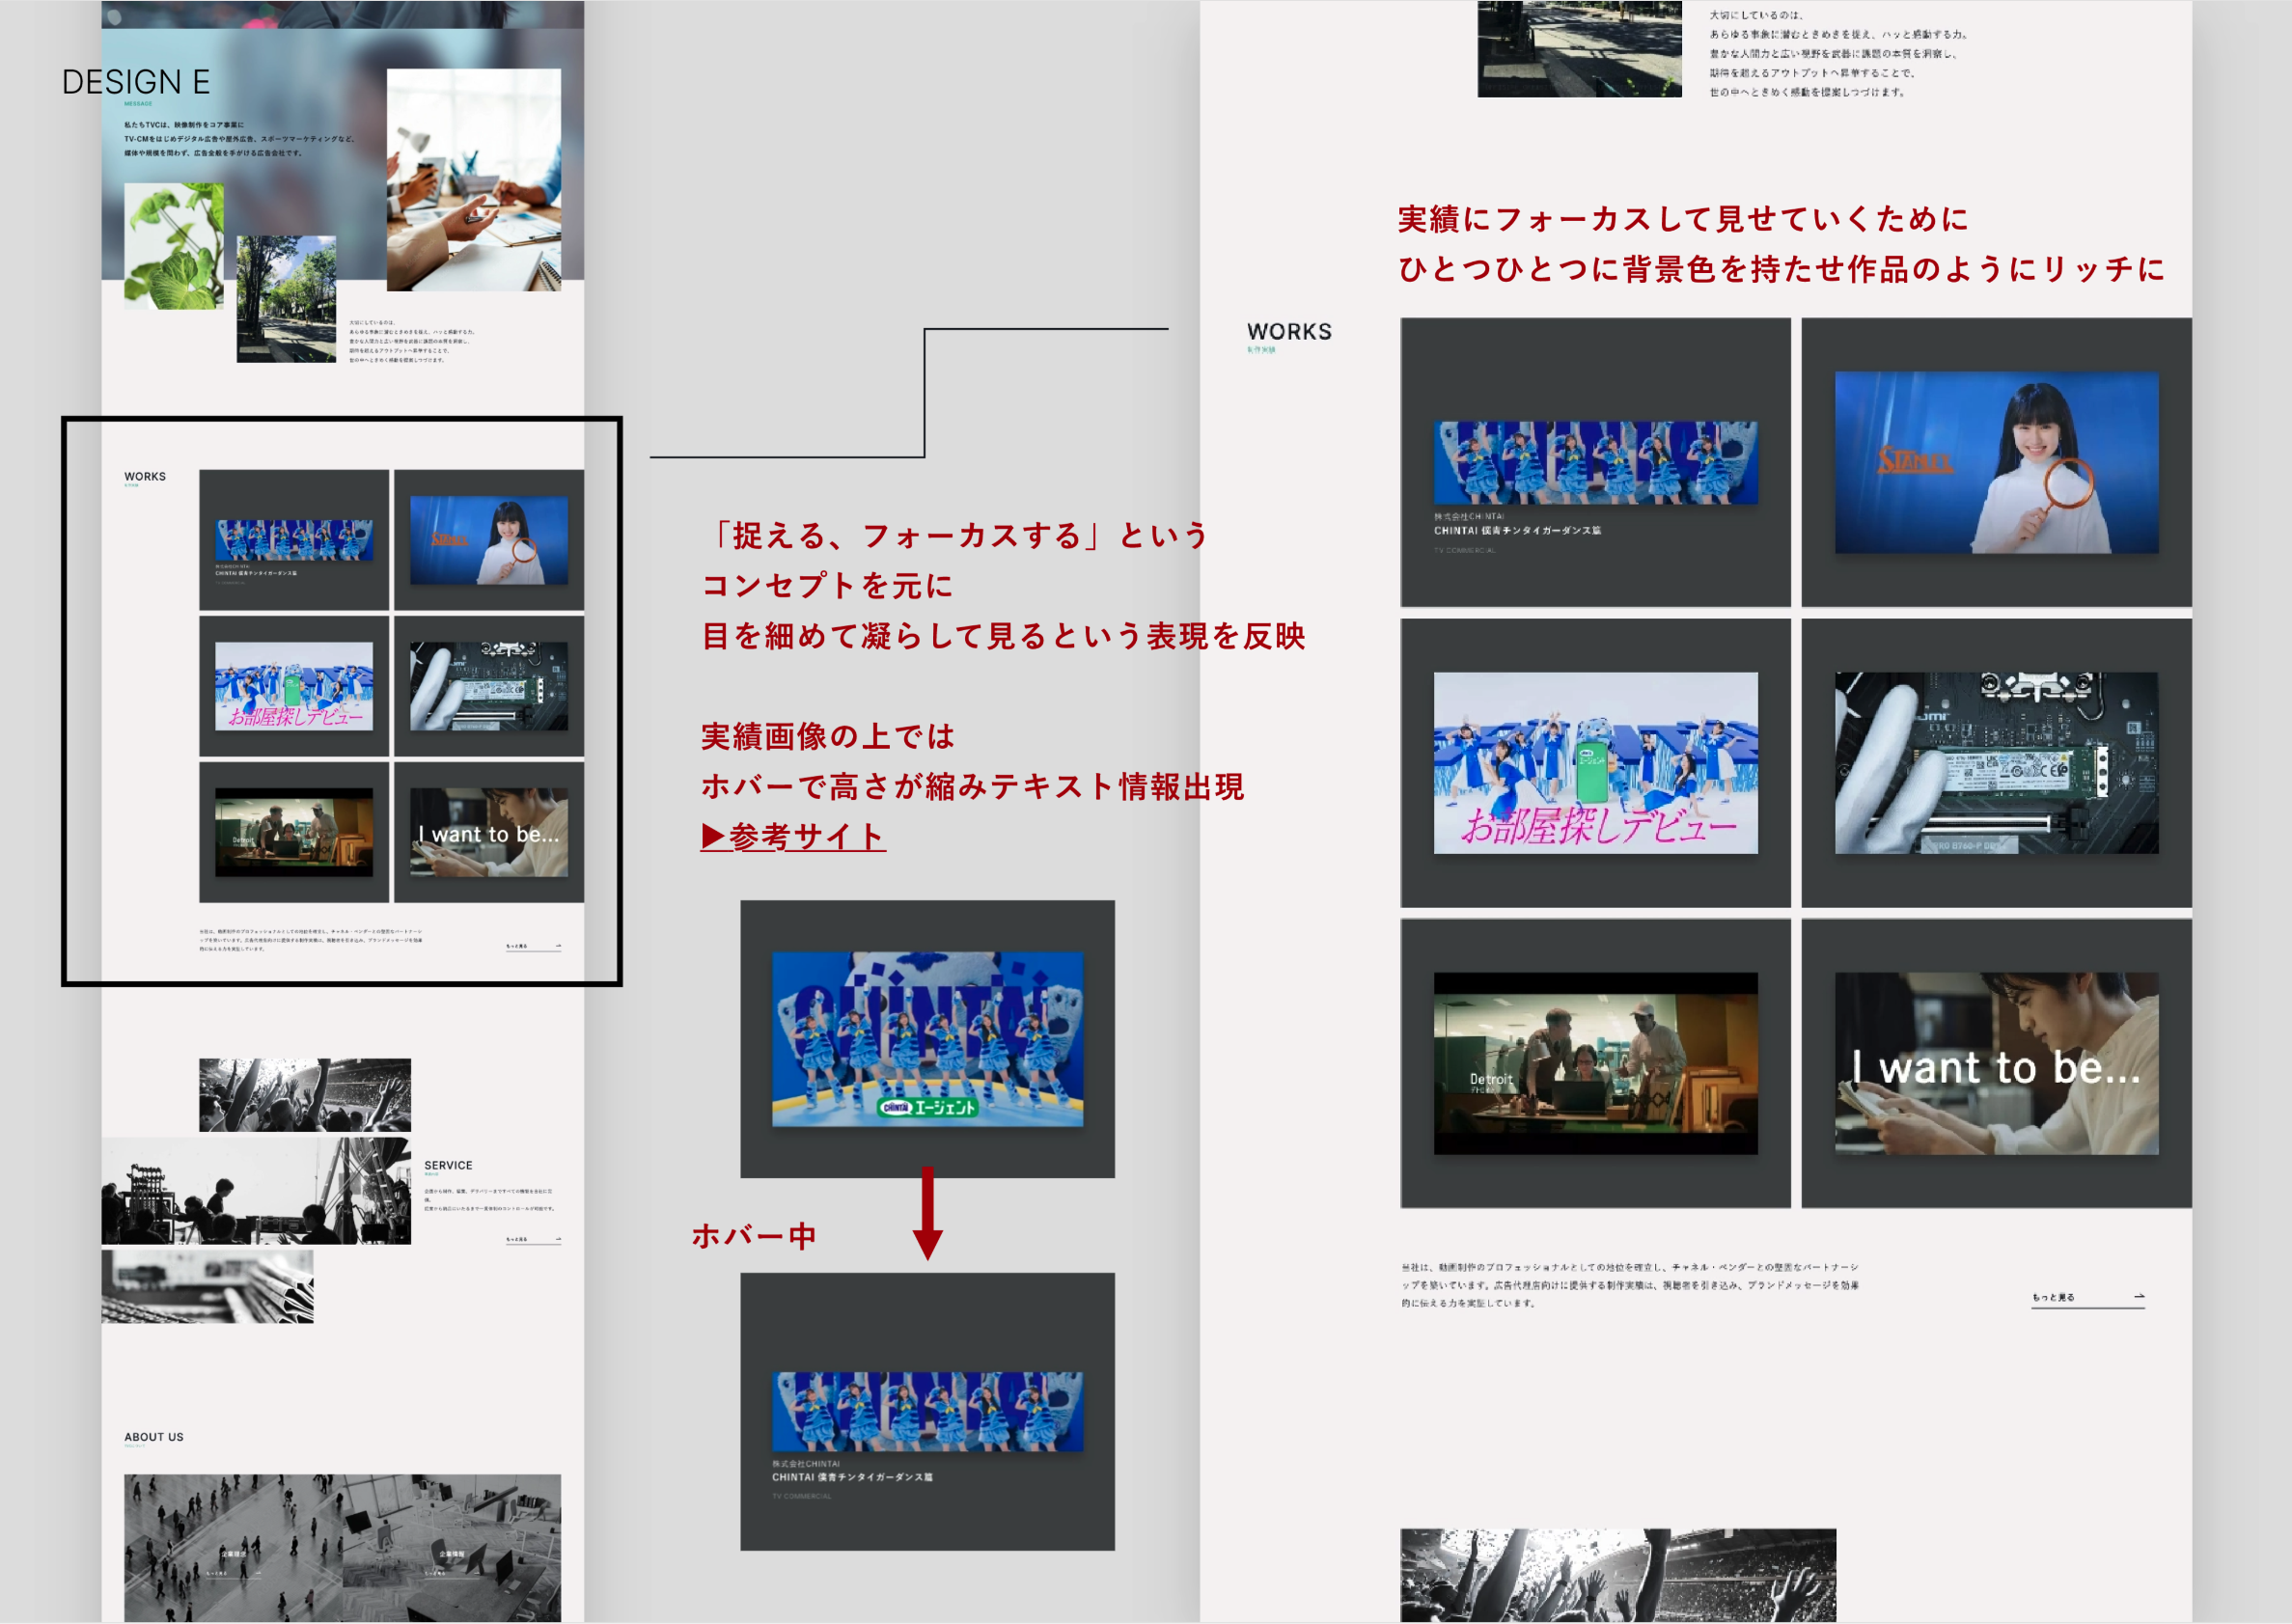Click the stadium crowd photo above SERVICE
Image resolution: width=2292 pixels, height=1624 pixels.
point(305,1094)
